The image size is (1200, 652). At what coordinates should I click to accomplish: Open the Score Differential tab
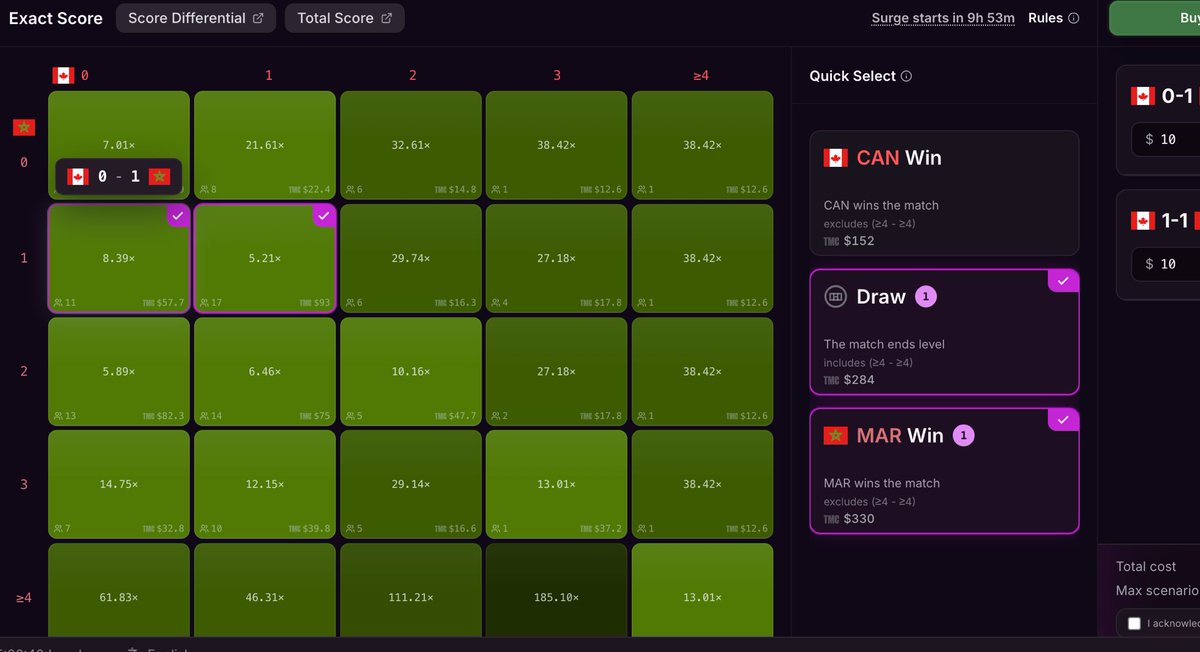point(196,18)
